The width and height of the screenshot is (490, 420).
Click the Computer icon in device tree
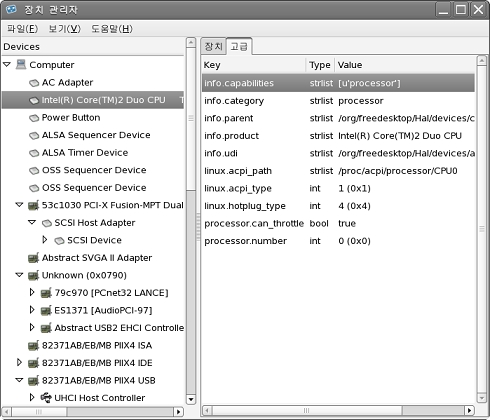click(21, 64)
